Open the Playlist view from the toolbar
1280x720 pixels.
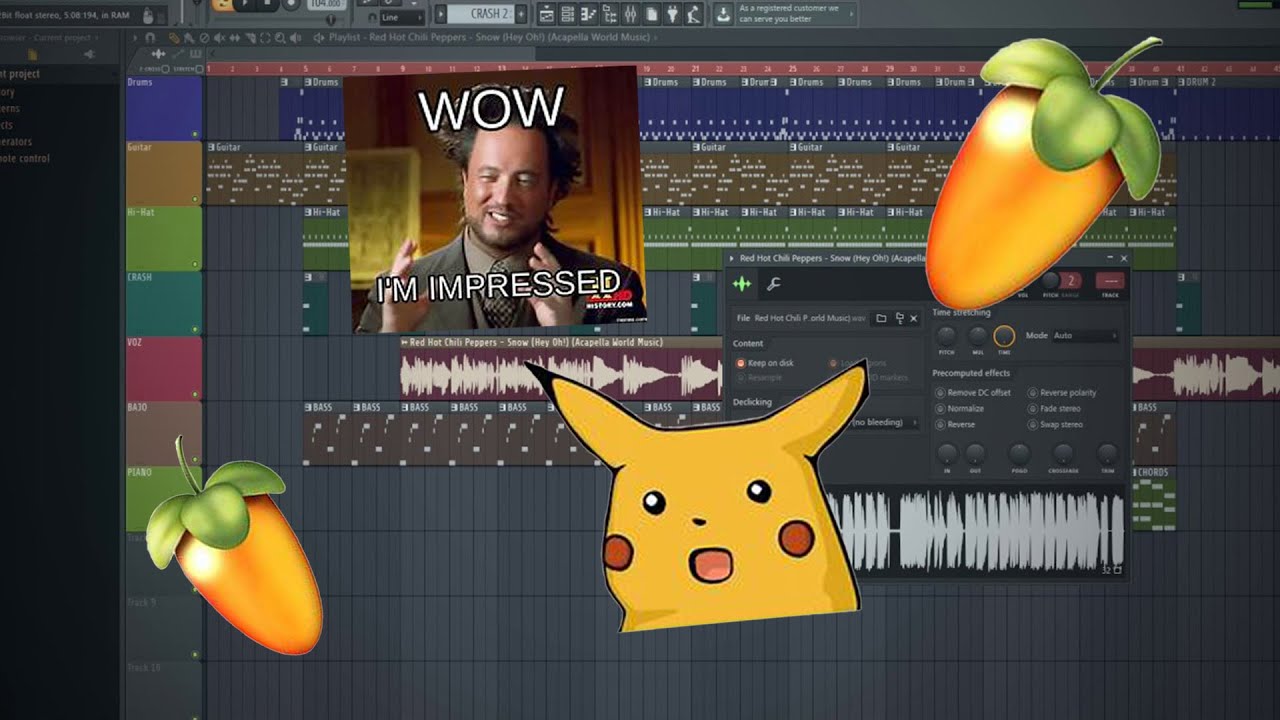point(547,14)
